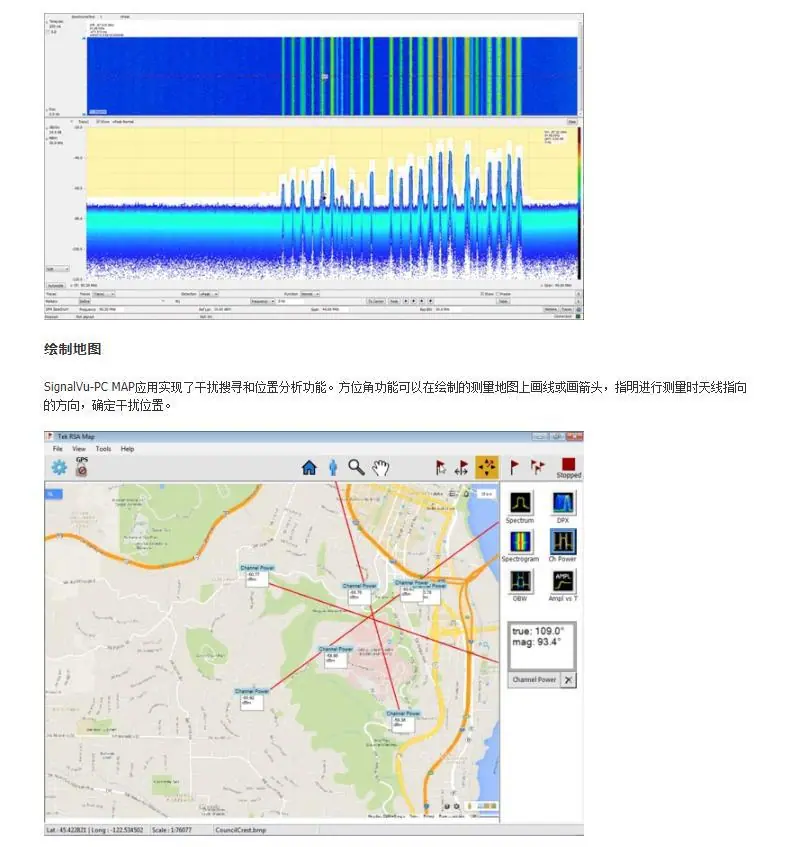Click the red Stopped record button
The width and height of the screenshot is (790, 847).
[568, 468]
